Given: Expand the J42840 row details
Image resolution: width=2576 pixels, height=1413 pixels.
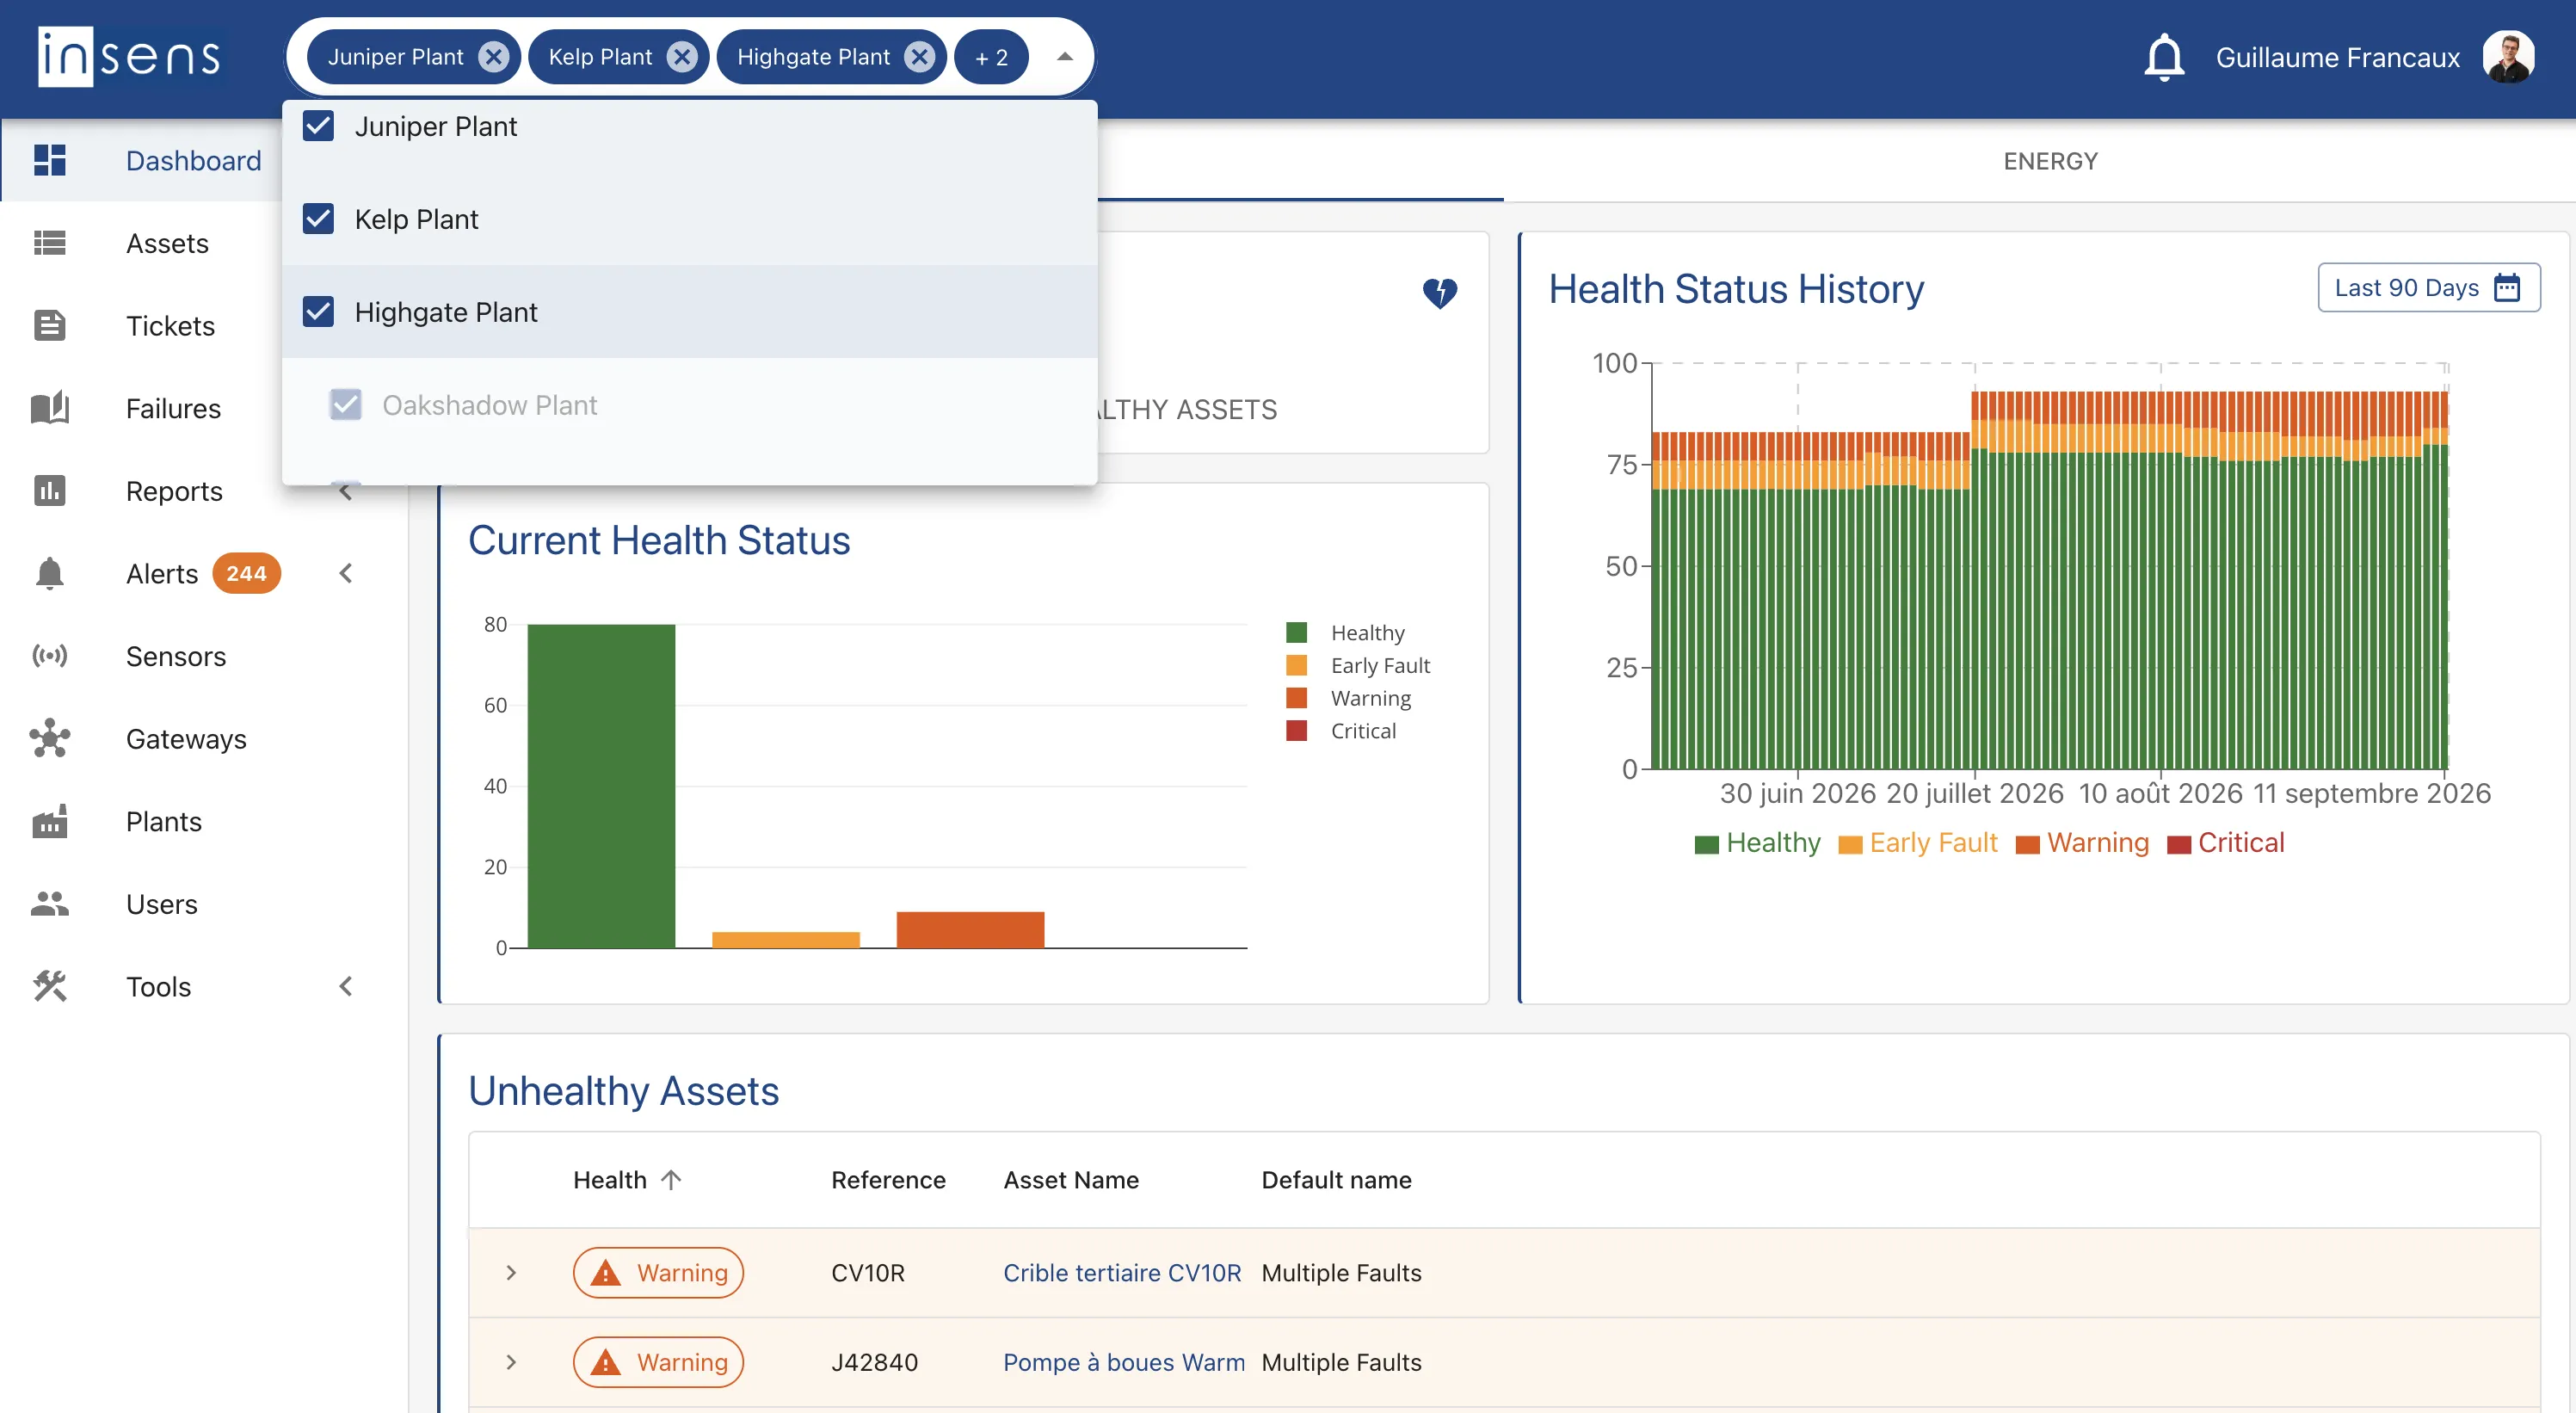Looking at the screenshot, I should [511, 1362].
